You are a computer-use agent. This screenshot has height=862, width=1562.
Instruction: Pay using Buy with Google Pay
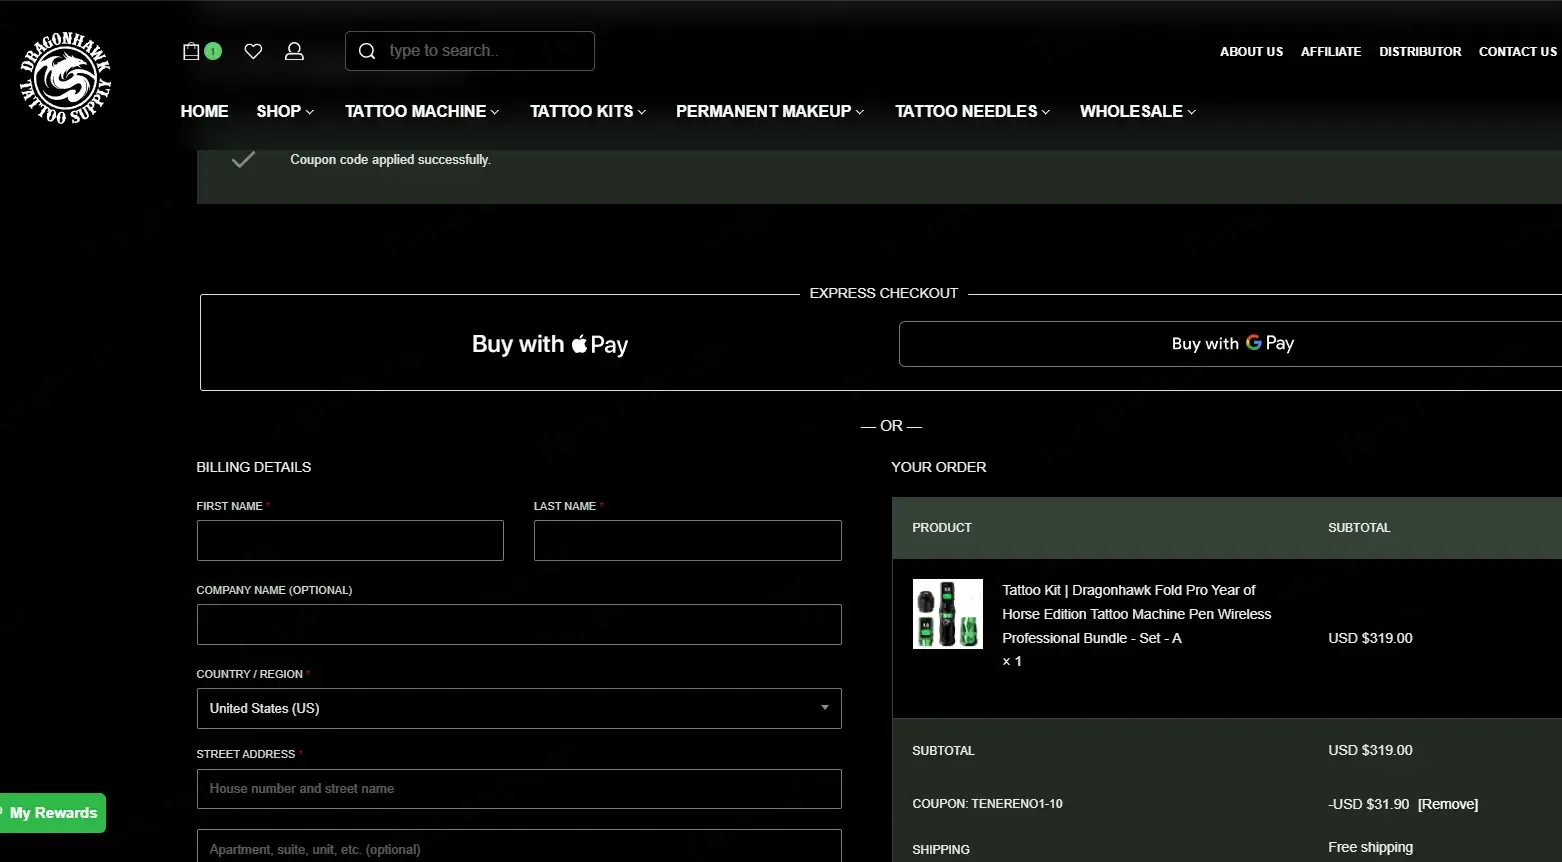[x=1232, y=344]
